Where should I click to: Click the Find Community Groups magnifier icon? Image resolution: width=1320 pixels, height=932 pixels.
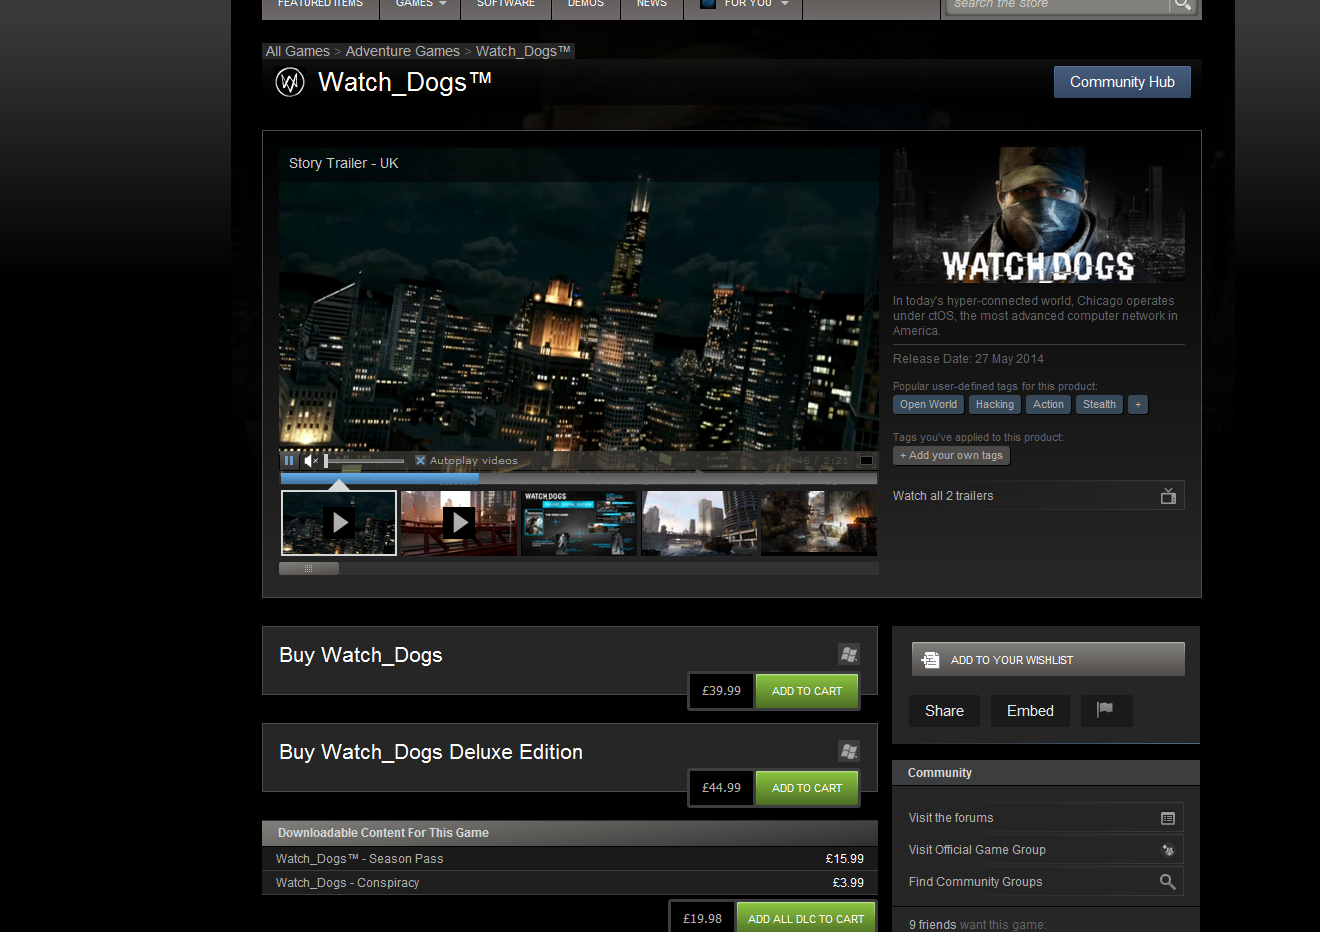[1167, 882]
